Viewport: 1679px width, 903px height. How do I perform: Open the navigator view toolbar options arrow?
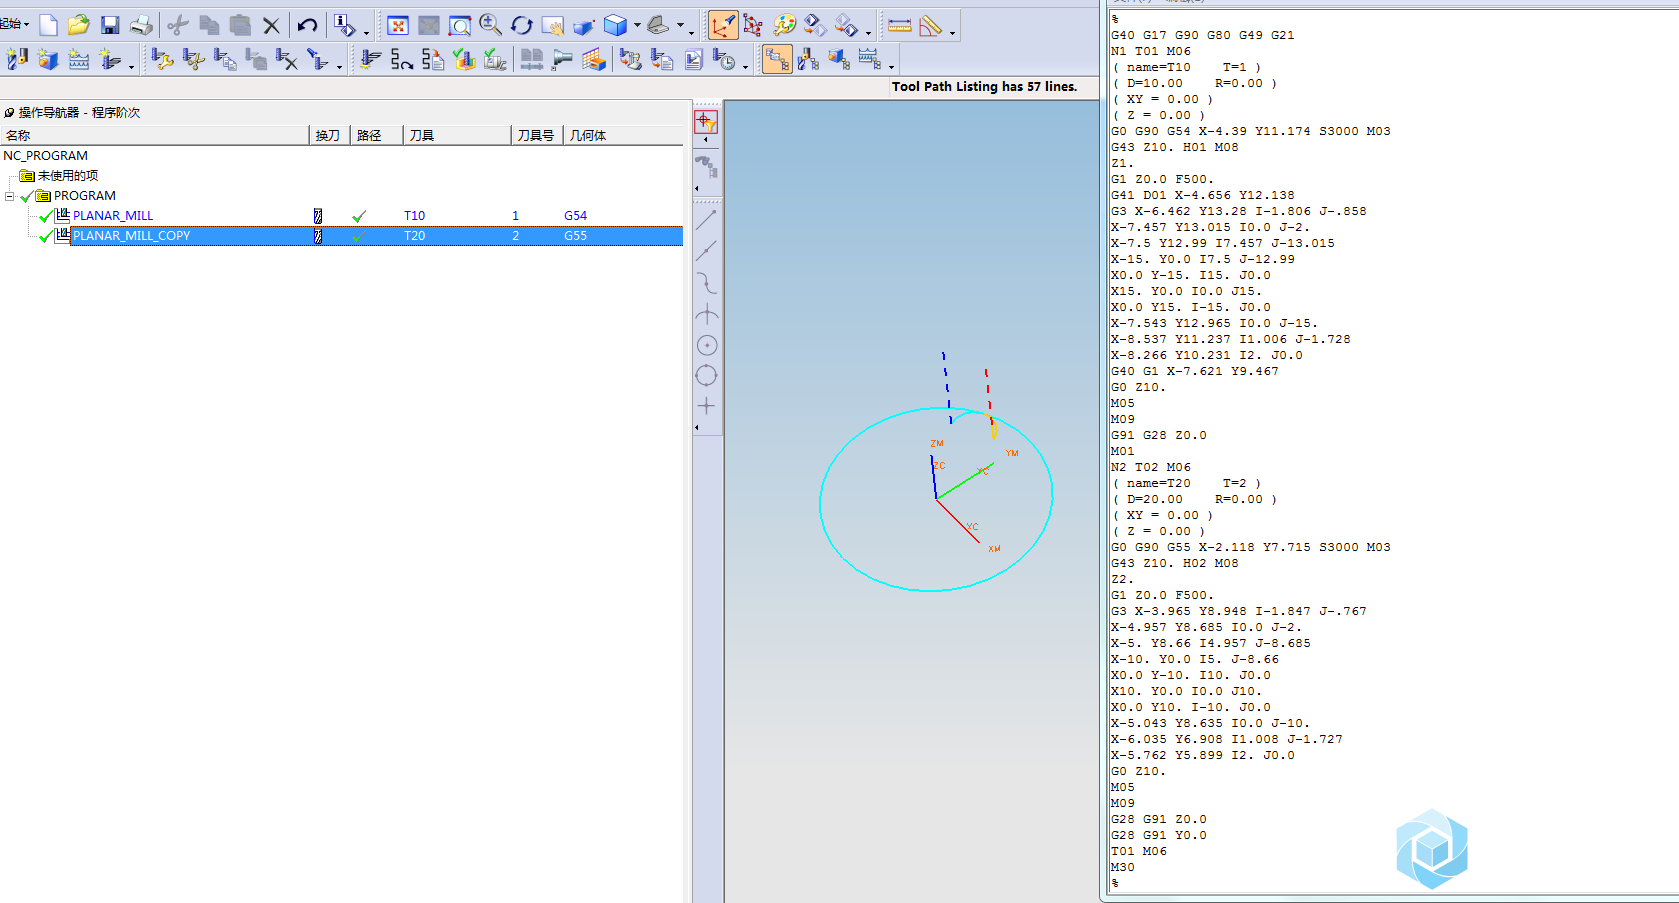click(x=891, y=66)
